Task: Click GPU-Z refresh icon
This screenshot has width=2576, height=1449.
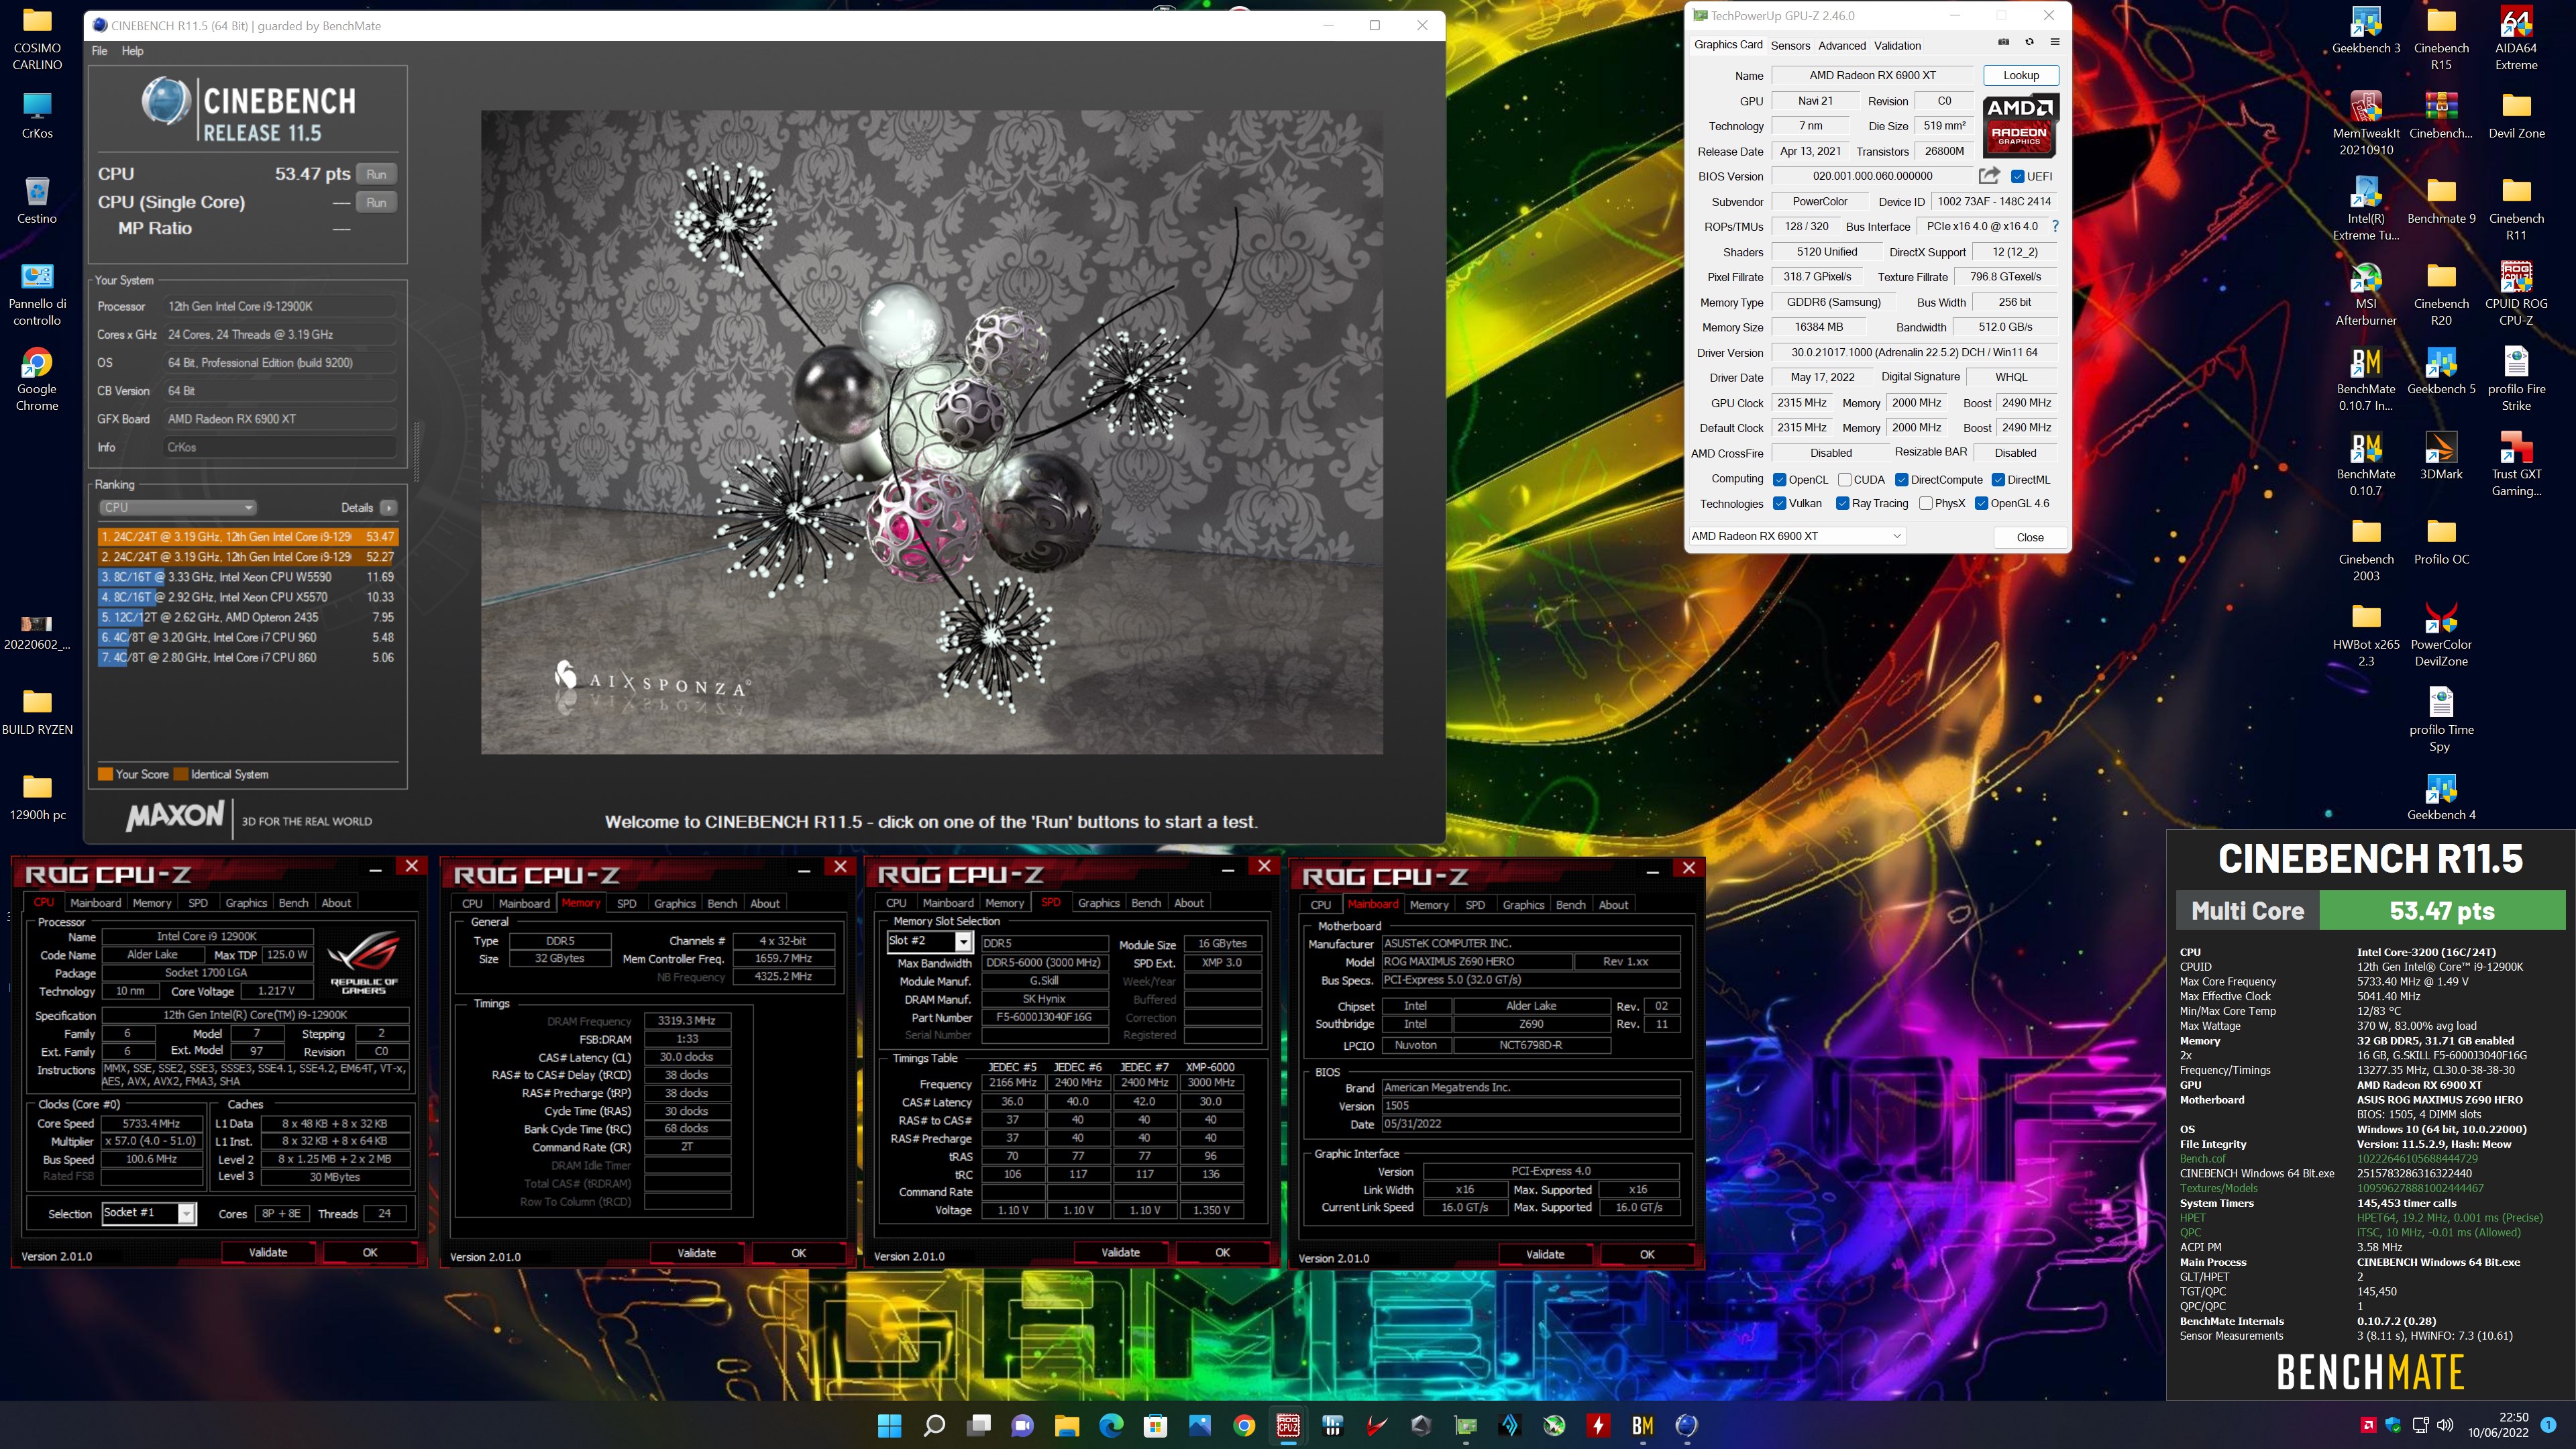Action: (x=2029, y=43)
